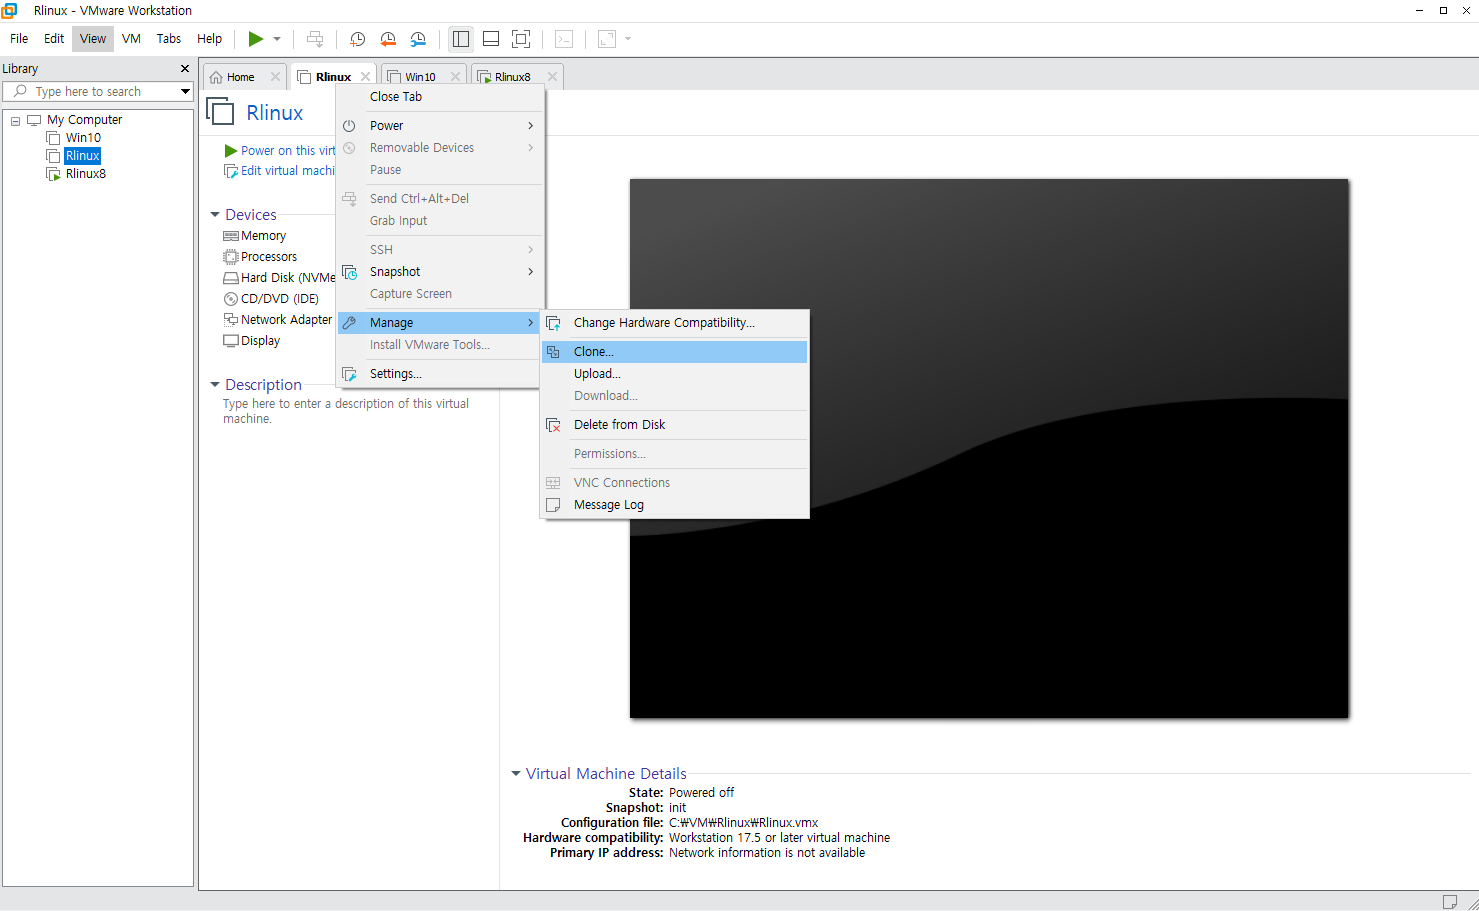The height and width of the screenshot is (911, 1479).
Task: Open the power options dropdown arrow
Action: (x=277, y=39)
